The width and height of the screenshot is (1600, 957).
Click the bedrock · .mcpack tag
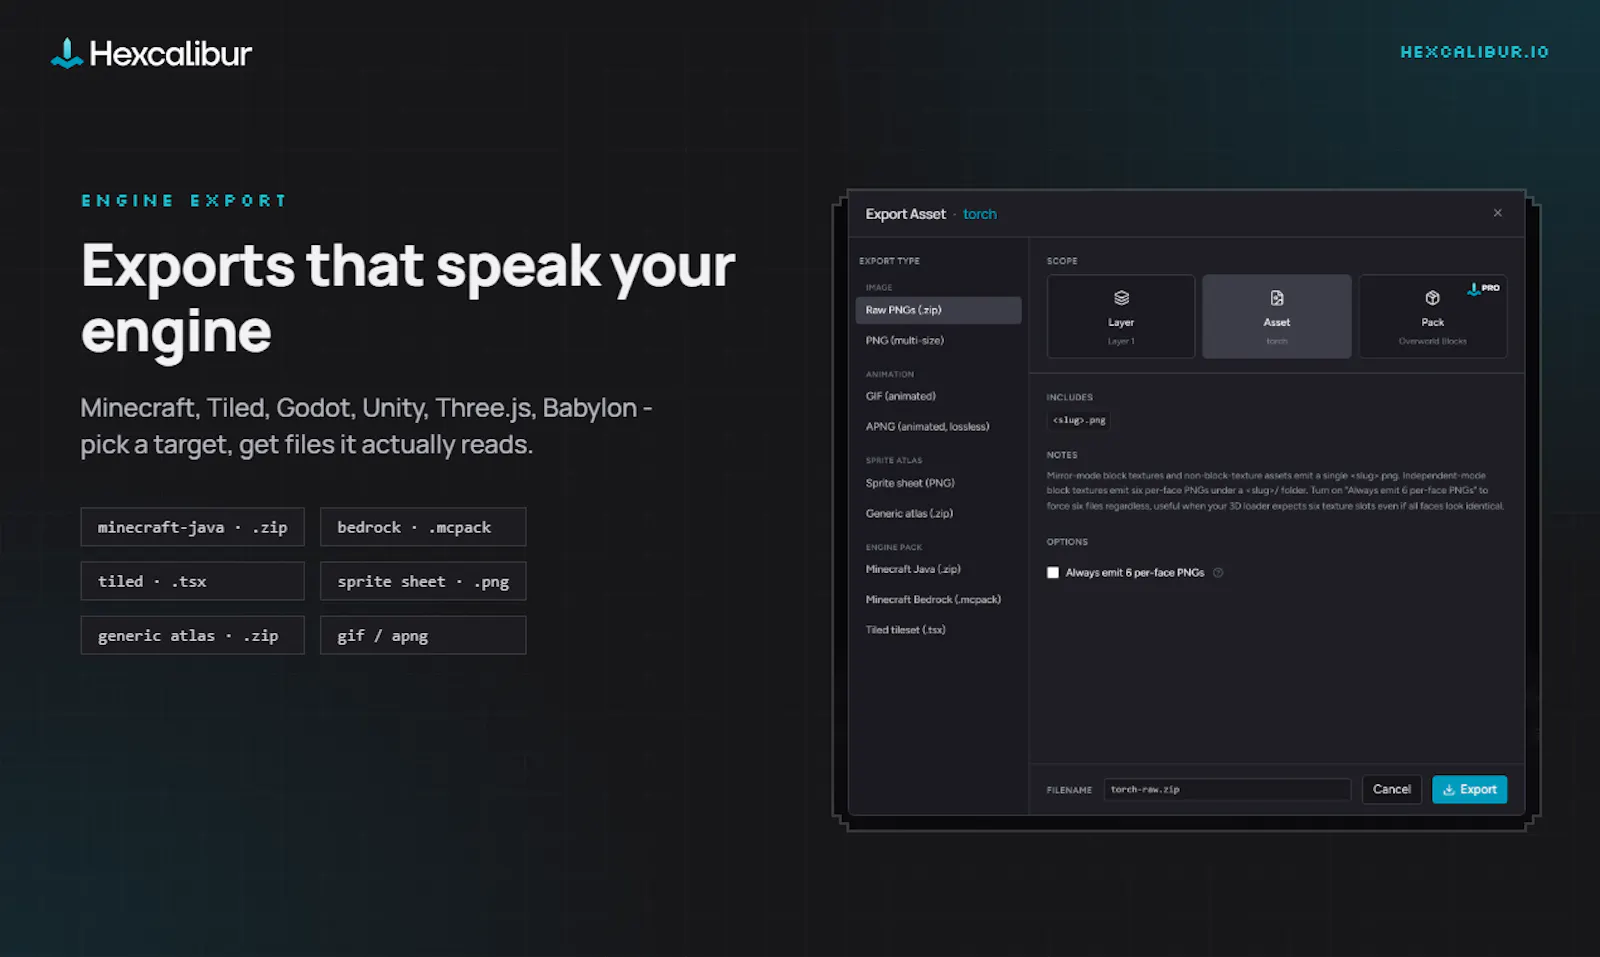pos(423,527)
